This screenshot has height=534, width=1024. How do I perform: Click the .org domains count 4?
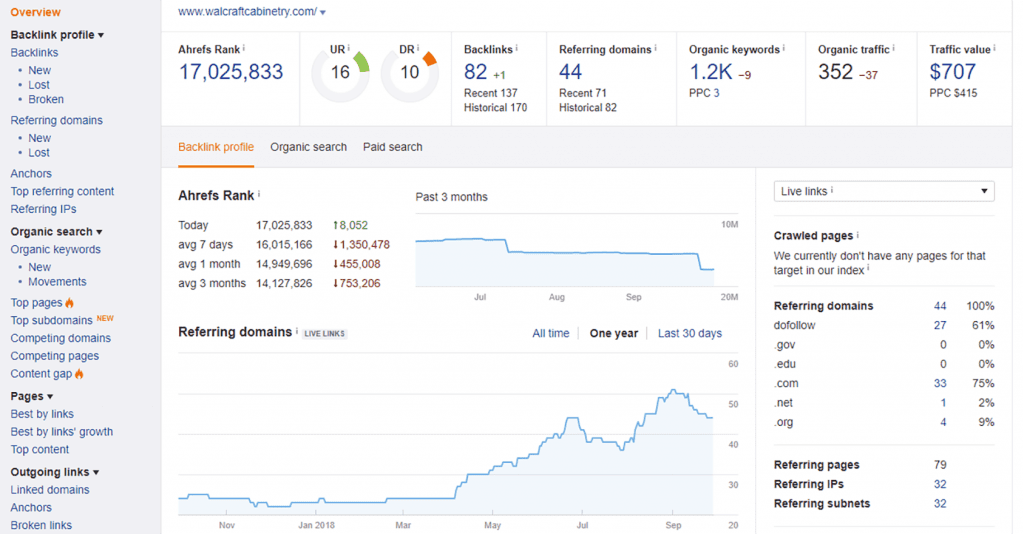pos(943,422)
